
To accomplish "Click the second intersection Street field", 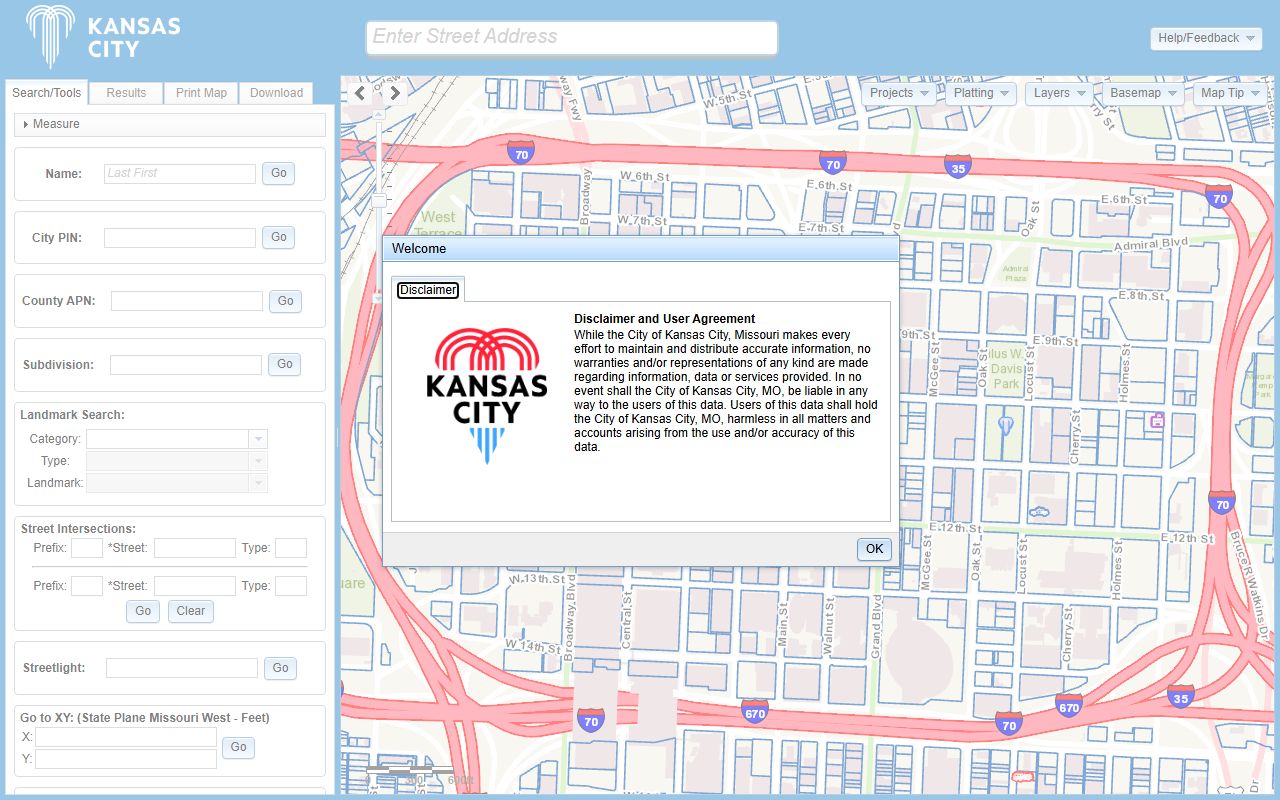I will click(x=195, y=586).
